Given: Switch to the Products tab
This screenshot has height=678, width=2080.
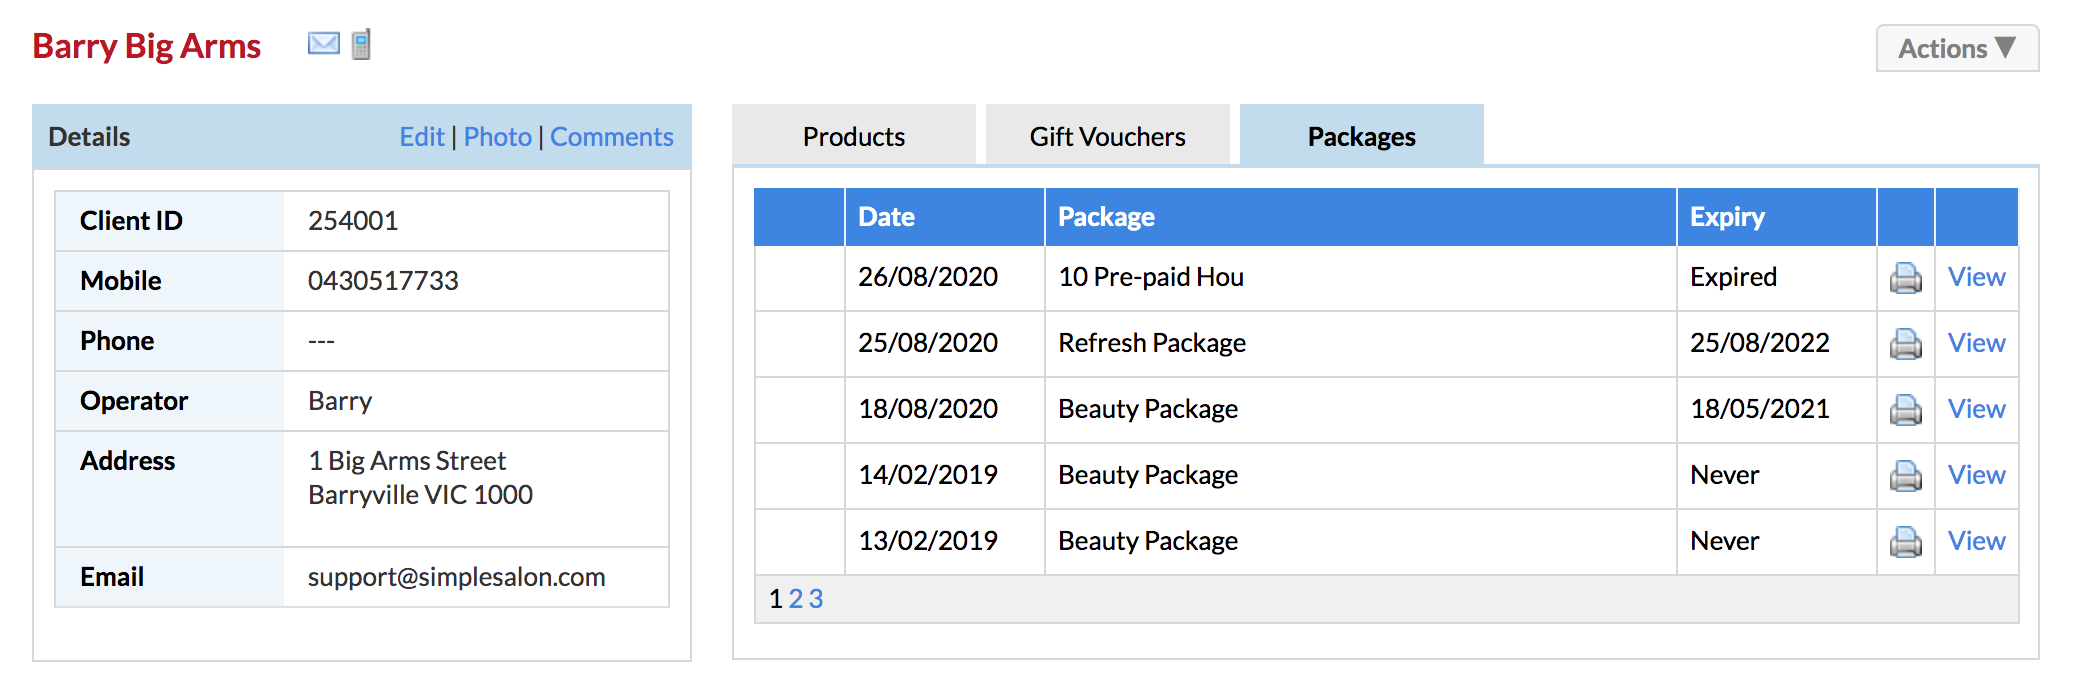Looking at the screenshot, I should (x=854, y=135).
